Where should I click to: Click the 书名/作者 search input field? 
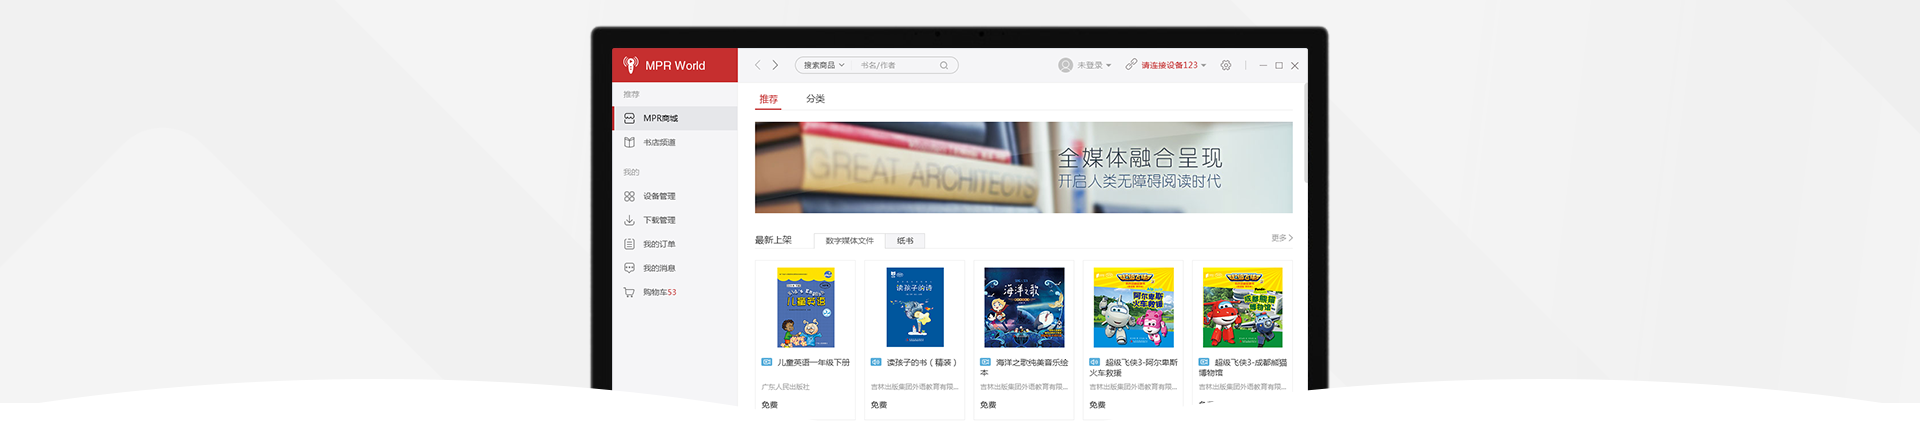click(895, 65)
